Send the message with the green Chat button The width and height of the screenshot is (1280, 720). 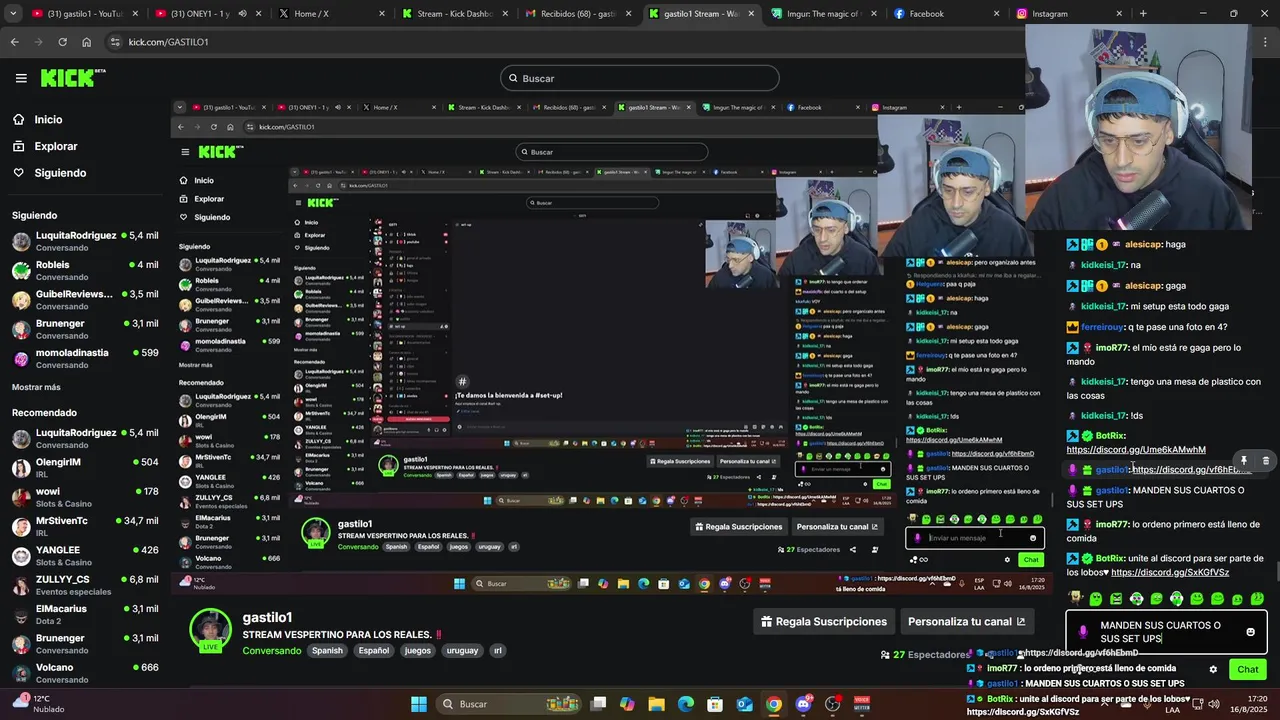pos(1248,669)
